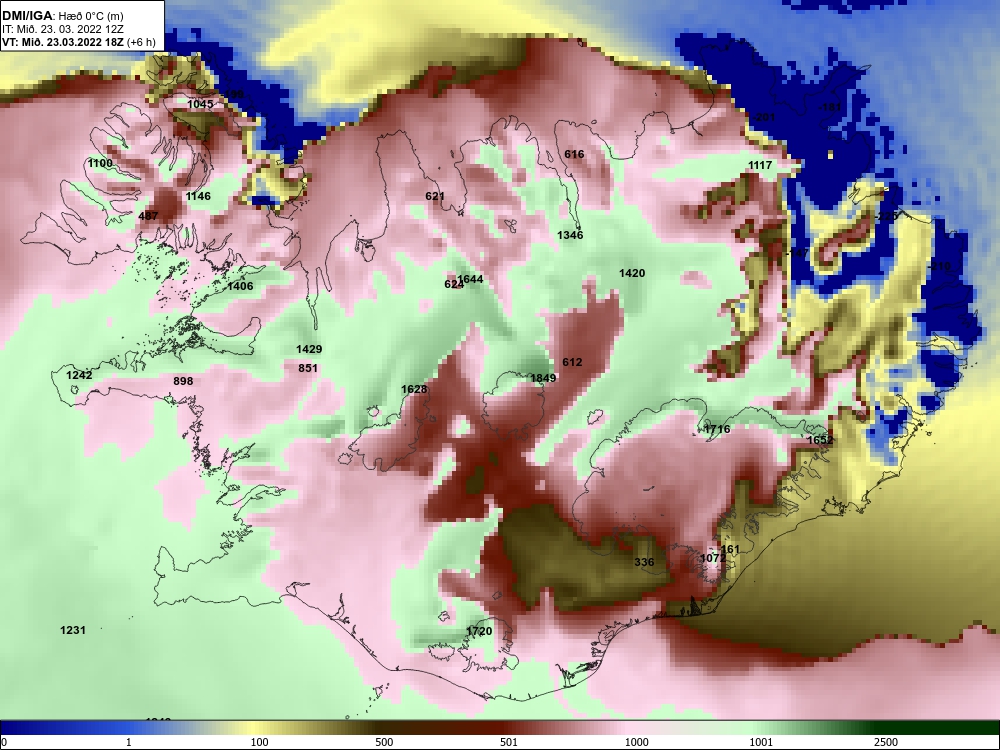Click the map value '1406'
Screen dimensions: 1000x750
pyautogui.click(x=240, y=286)
